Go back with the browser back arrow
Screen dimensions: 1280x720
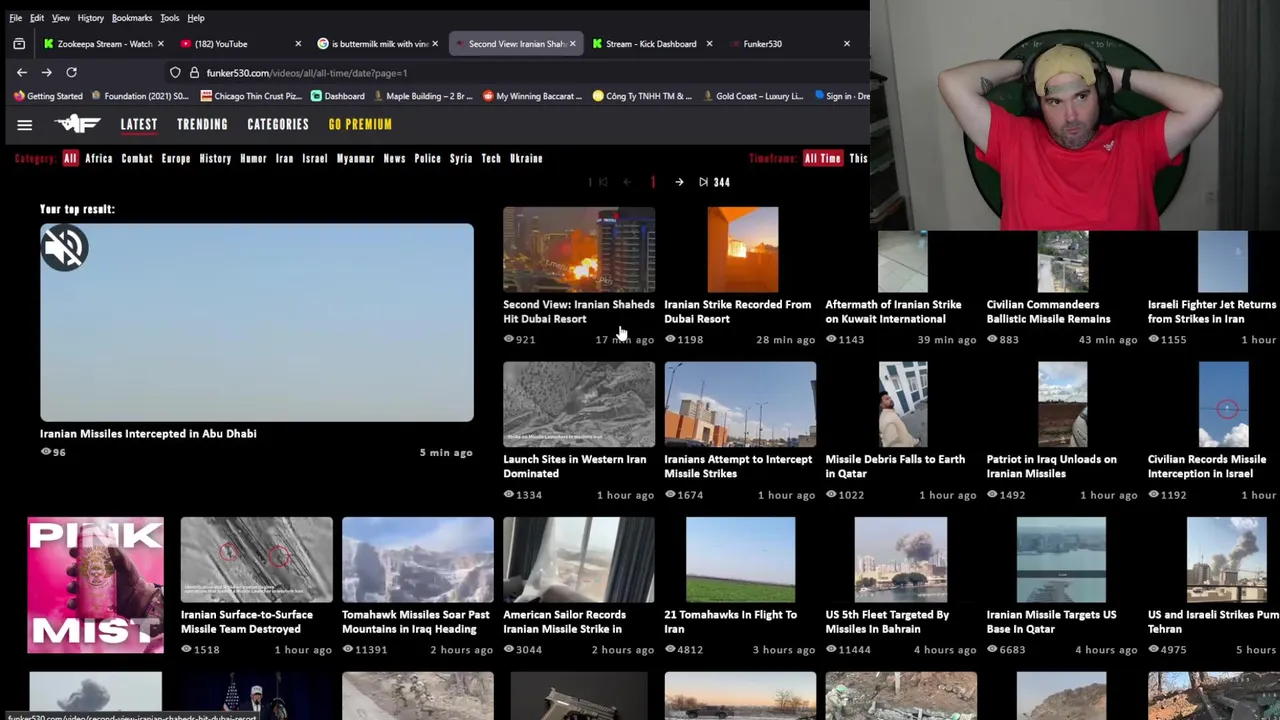tap(22, 73)
